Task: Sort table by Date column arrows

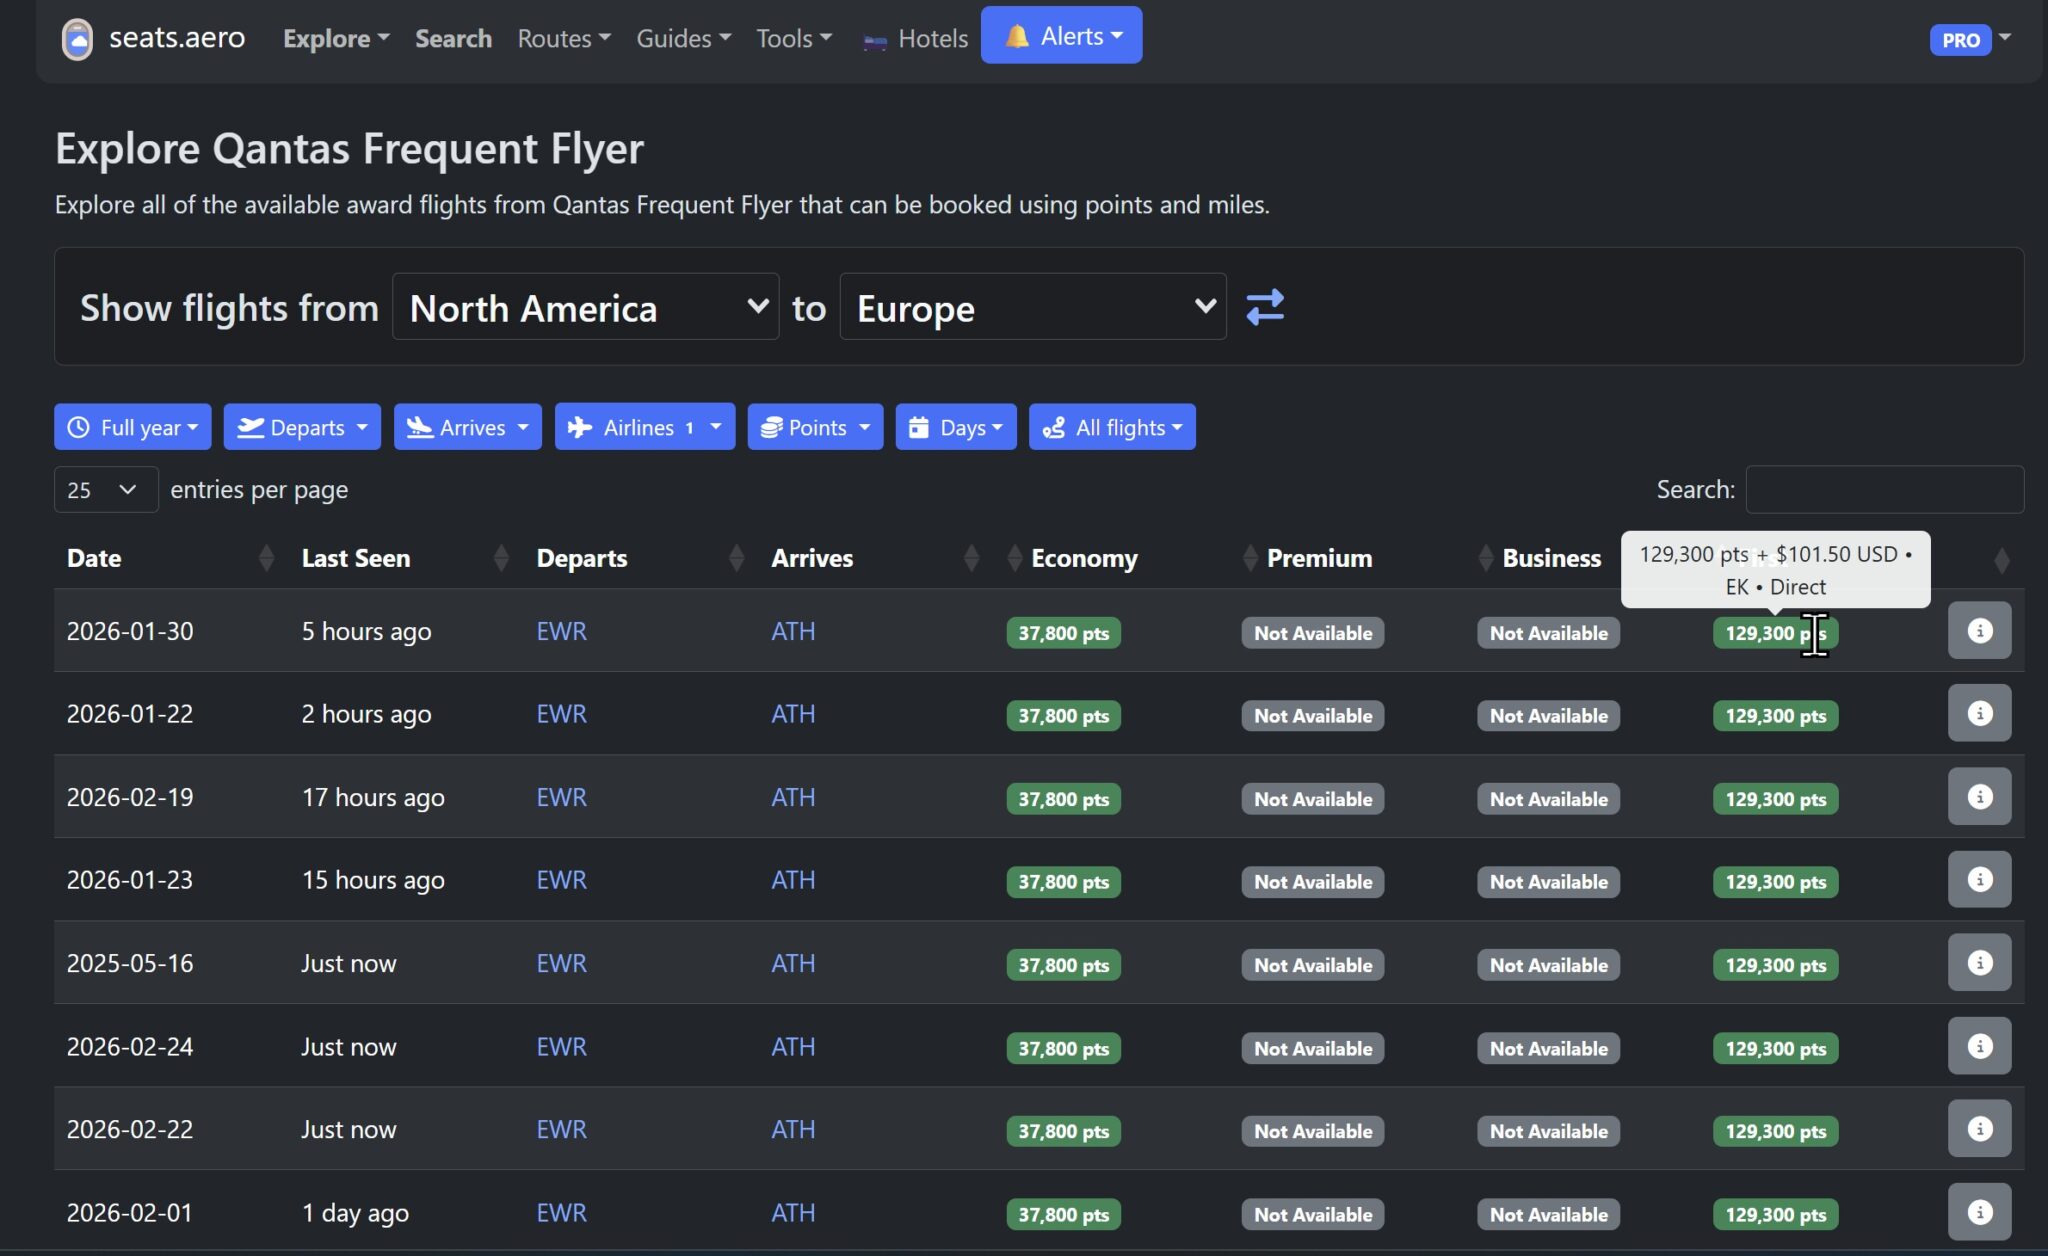Action: pos(266,558)
